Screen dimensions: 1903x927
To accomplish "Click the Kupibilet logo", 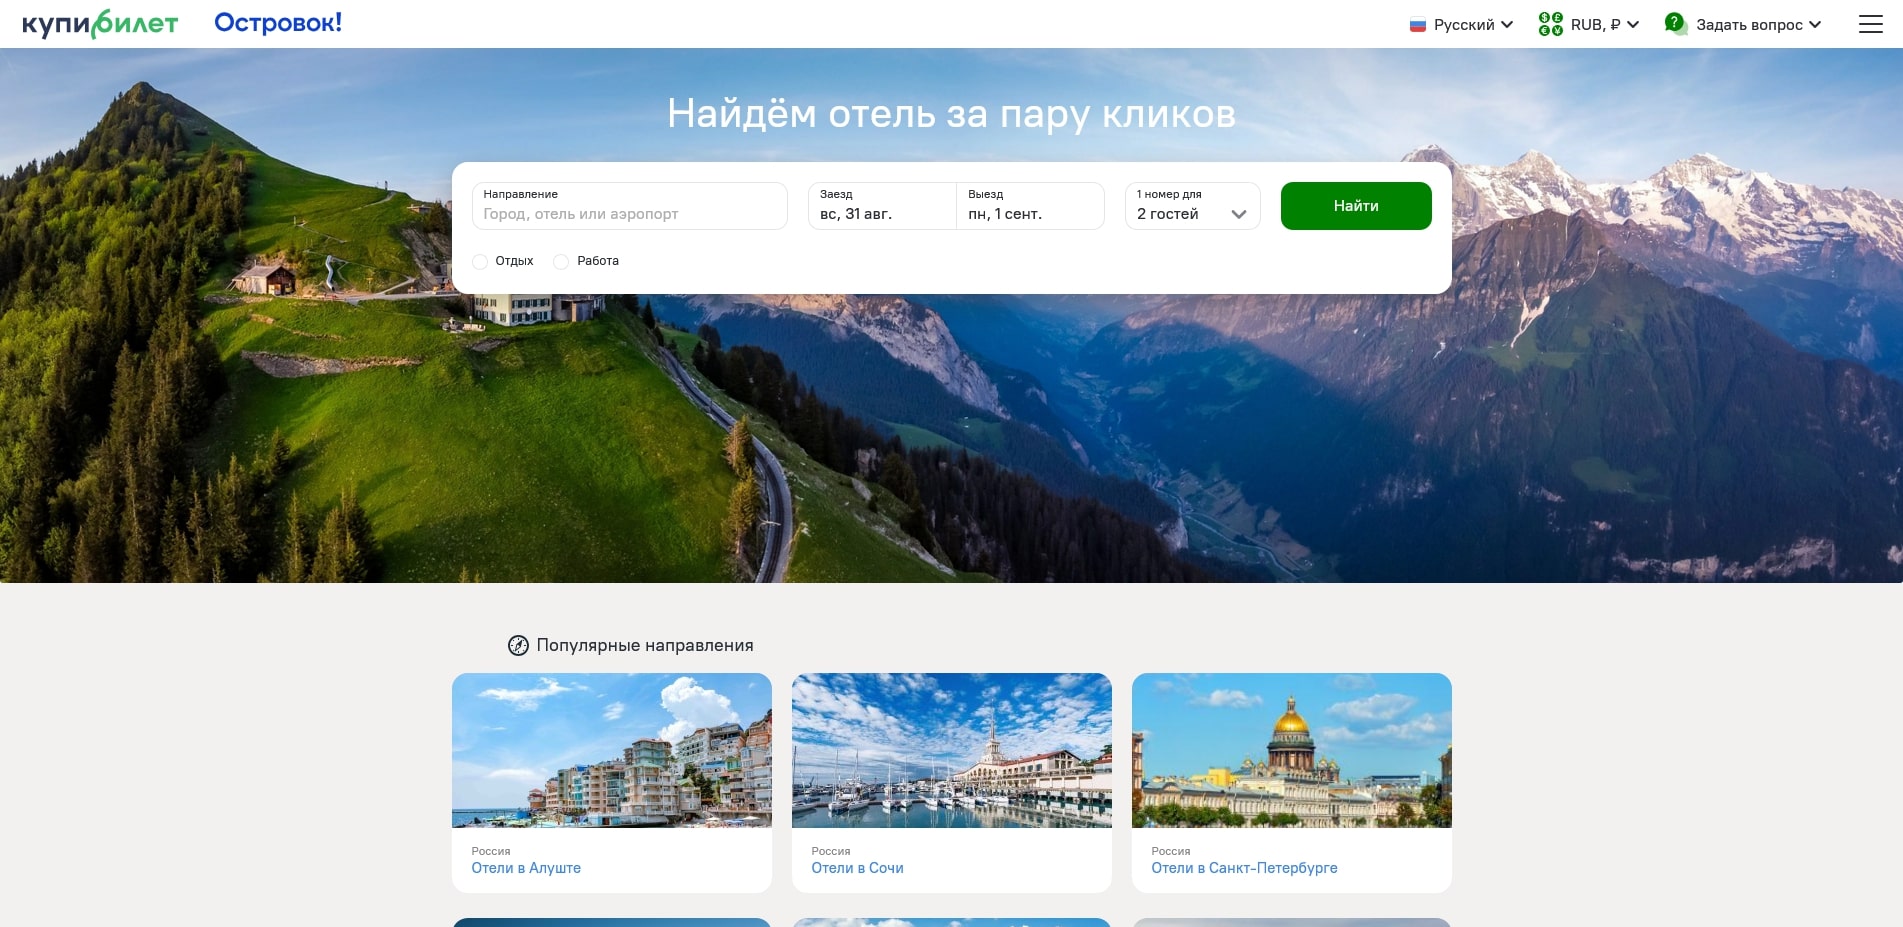I will (100, 24).
